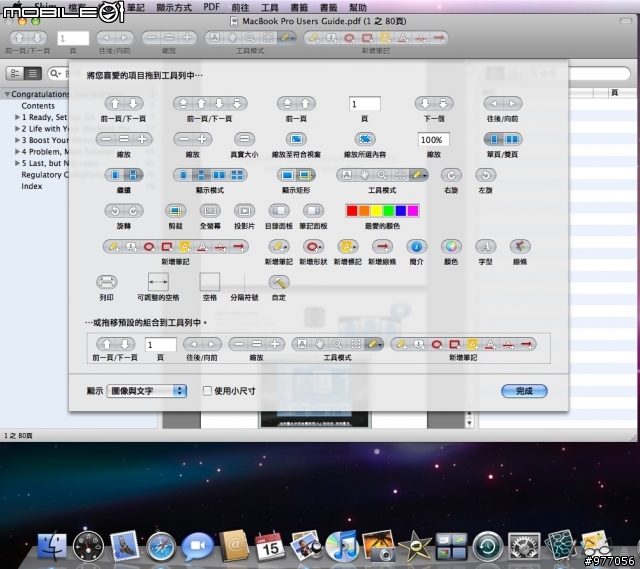Click the 下一個 next item in palette
The image size is (640, 569).
(x=433, y=104)
